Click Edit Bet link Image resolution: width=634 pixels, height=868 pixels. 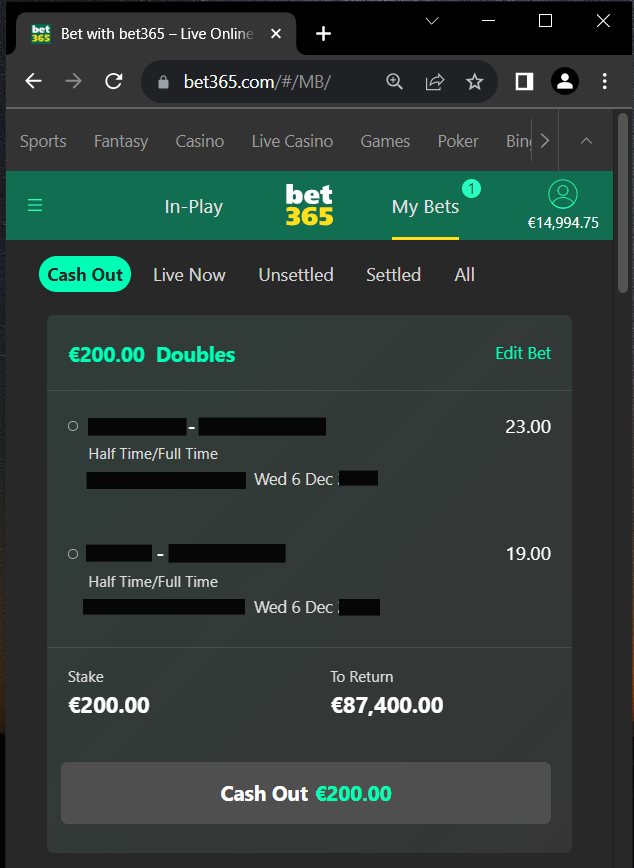coord(523,353)
